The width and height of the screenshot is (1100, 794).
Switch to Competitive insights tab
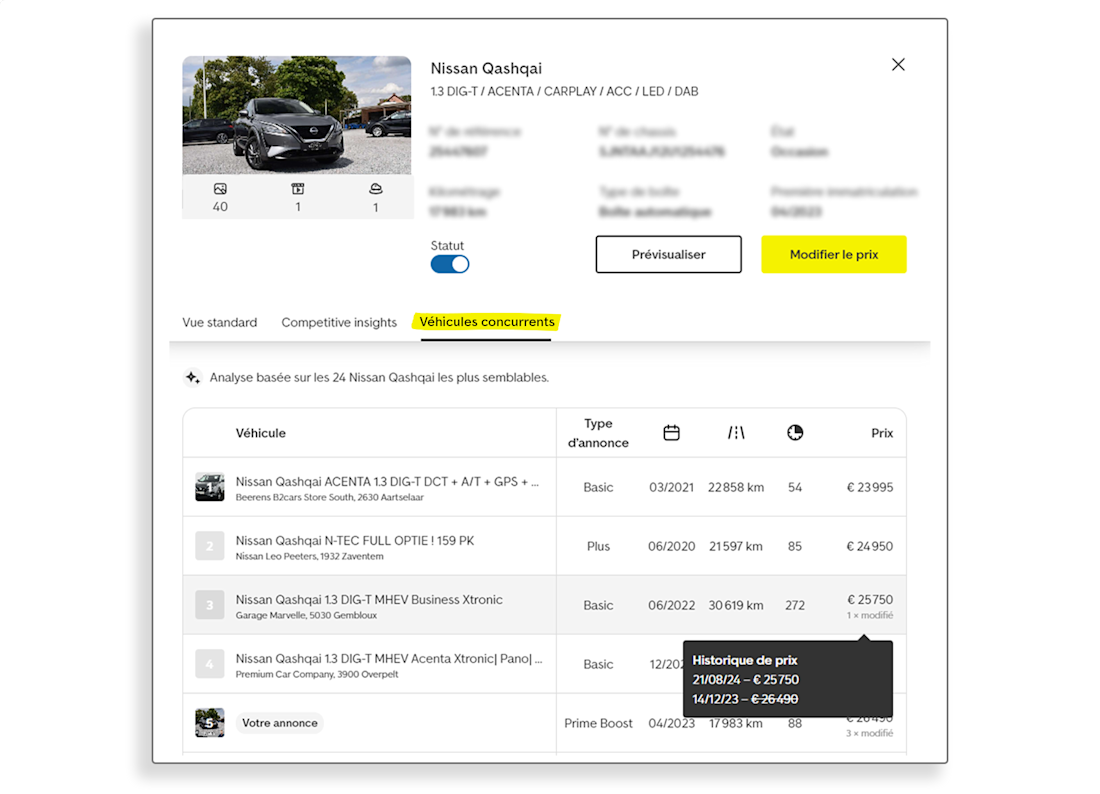[x=339, y=322]
